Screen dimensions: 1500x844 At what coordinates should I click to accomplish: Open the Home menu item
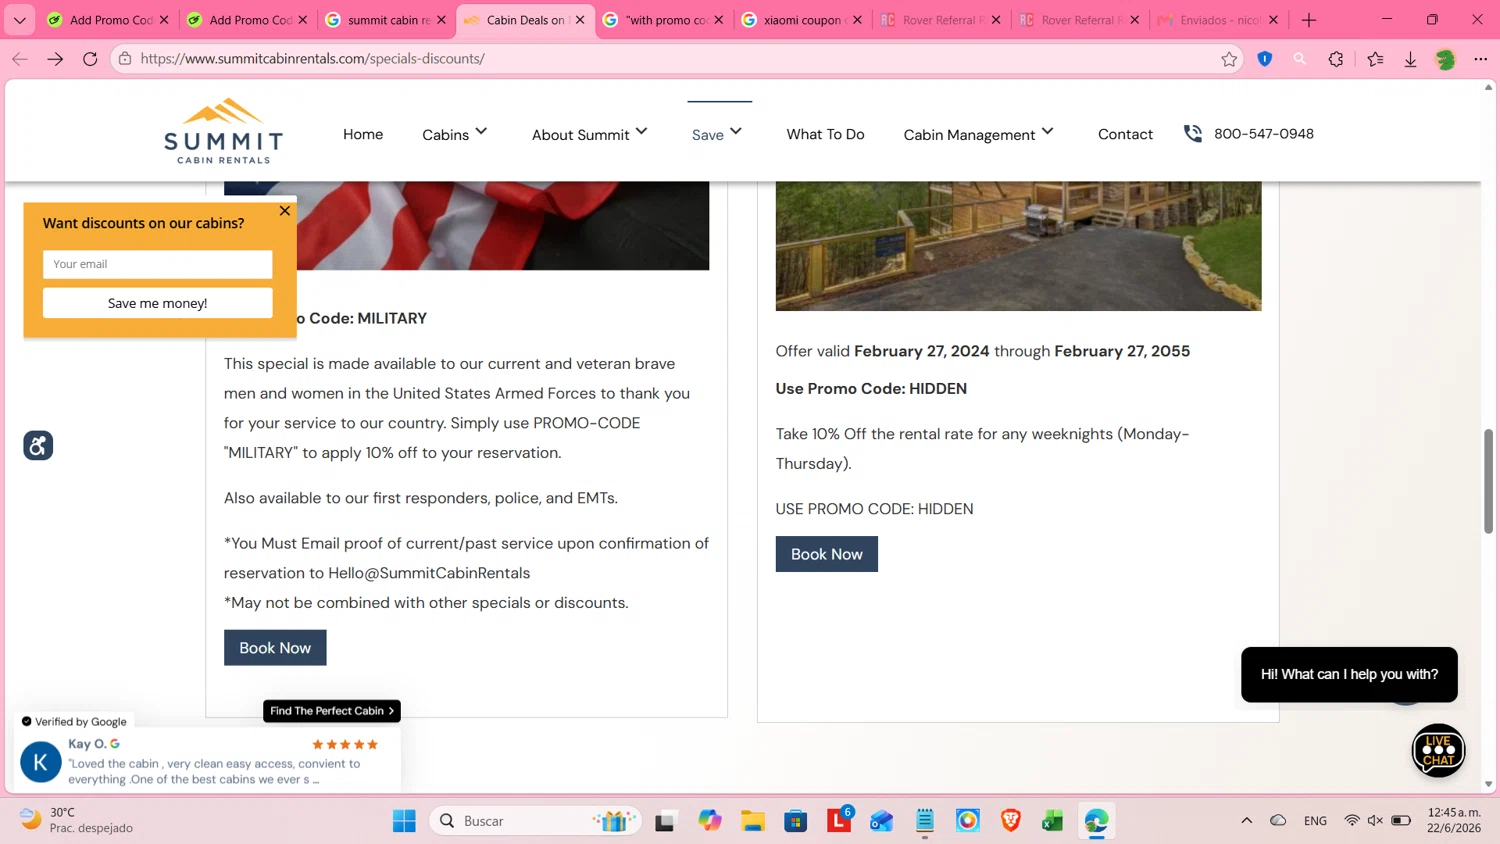[363, 134]
